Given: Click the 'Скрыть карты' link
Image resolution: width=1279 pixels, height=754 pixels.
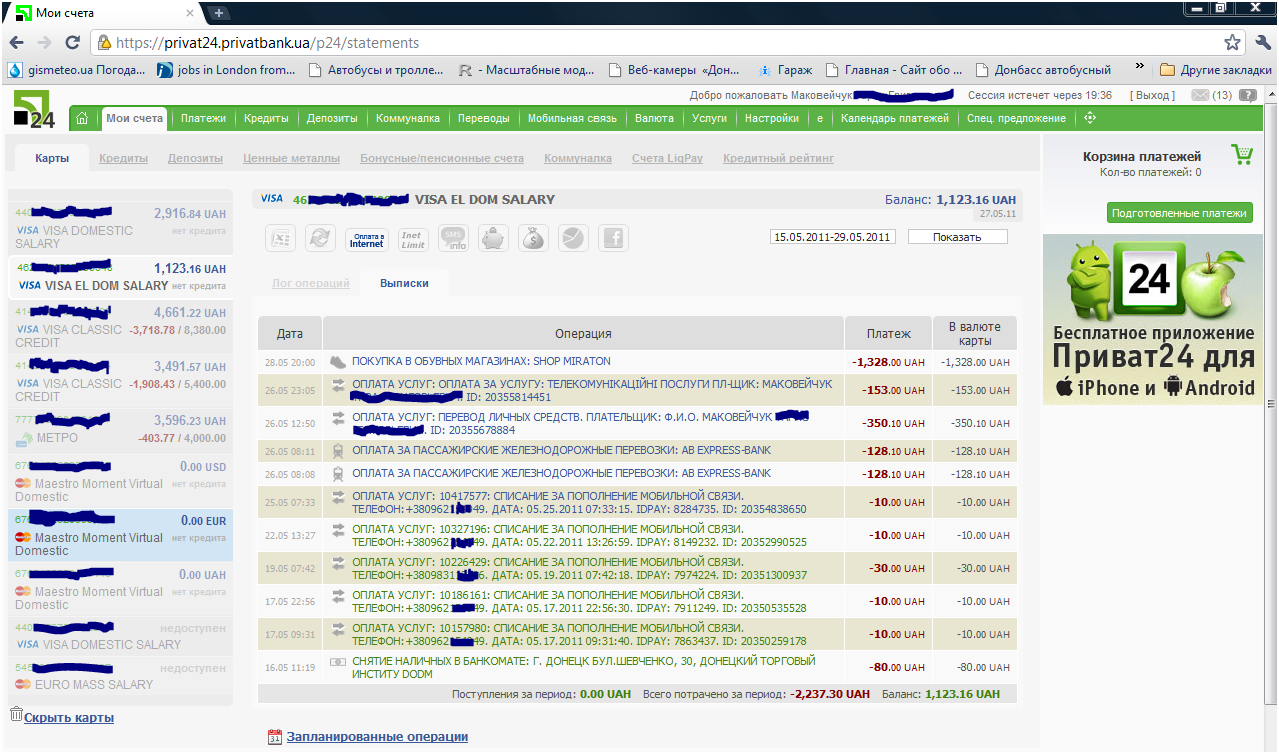Looking at the screenshot, I should 69,718.
